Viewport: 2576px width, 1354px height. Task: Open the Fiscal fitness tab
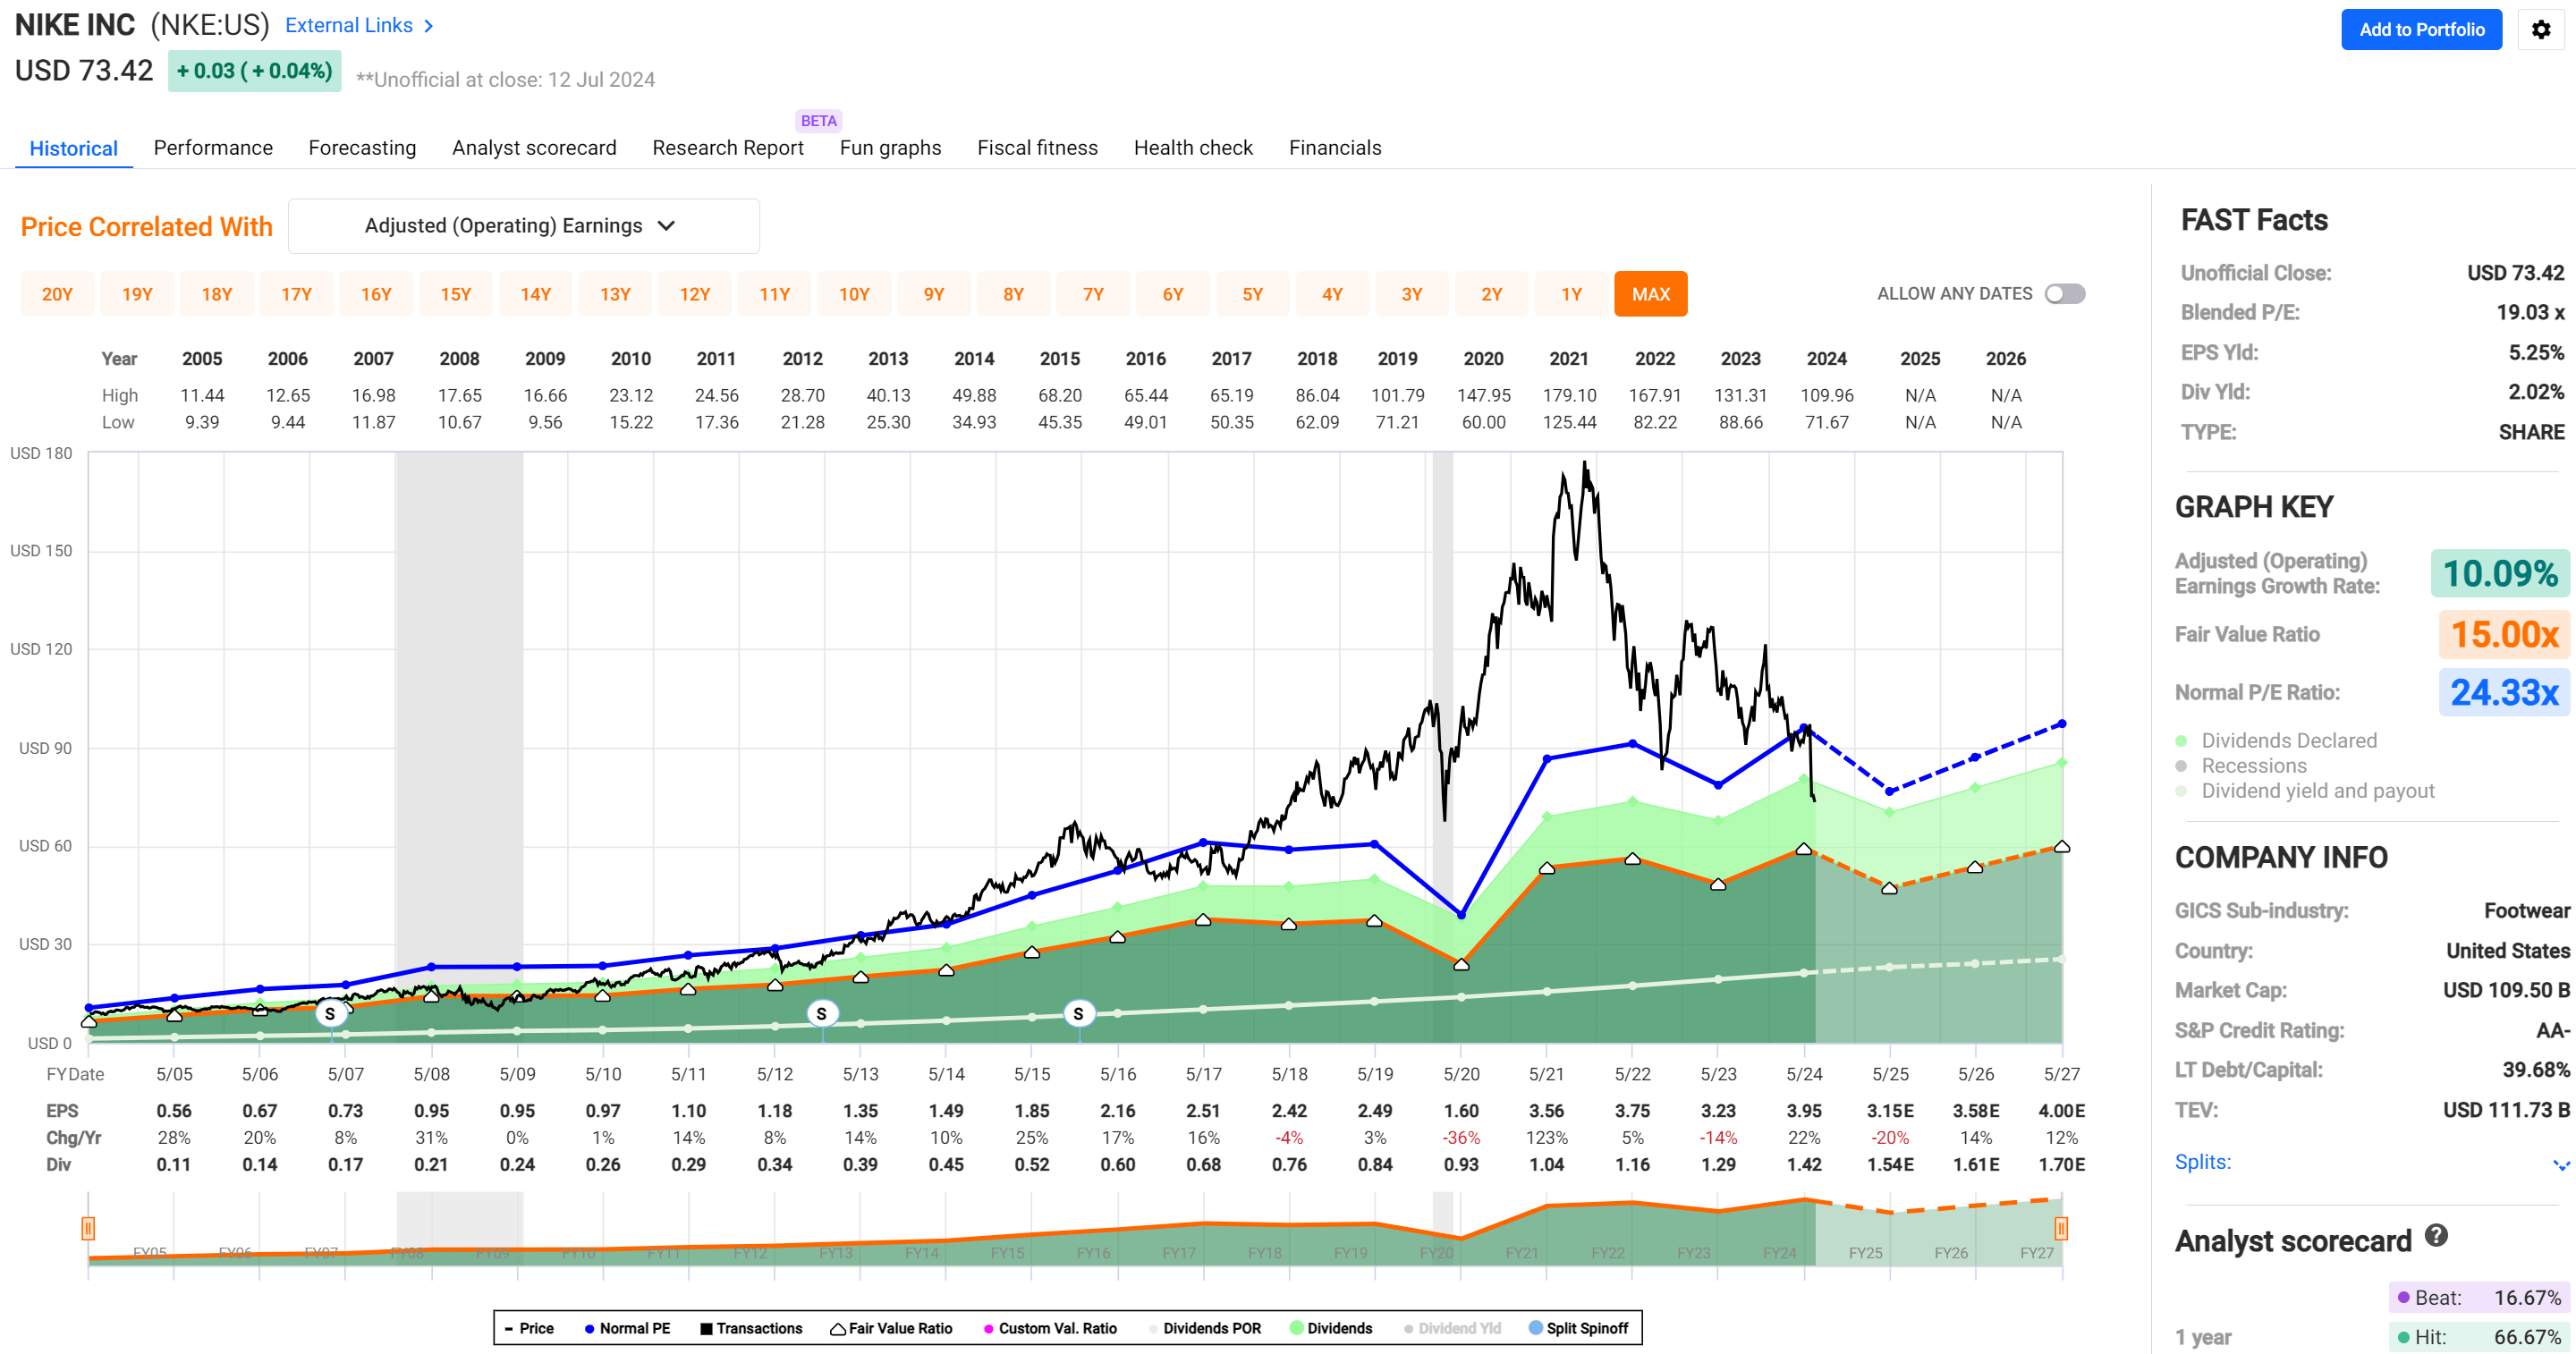[x=1037, y=148]
